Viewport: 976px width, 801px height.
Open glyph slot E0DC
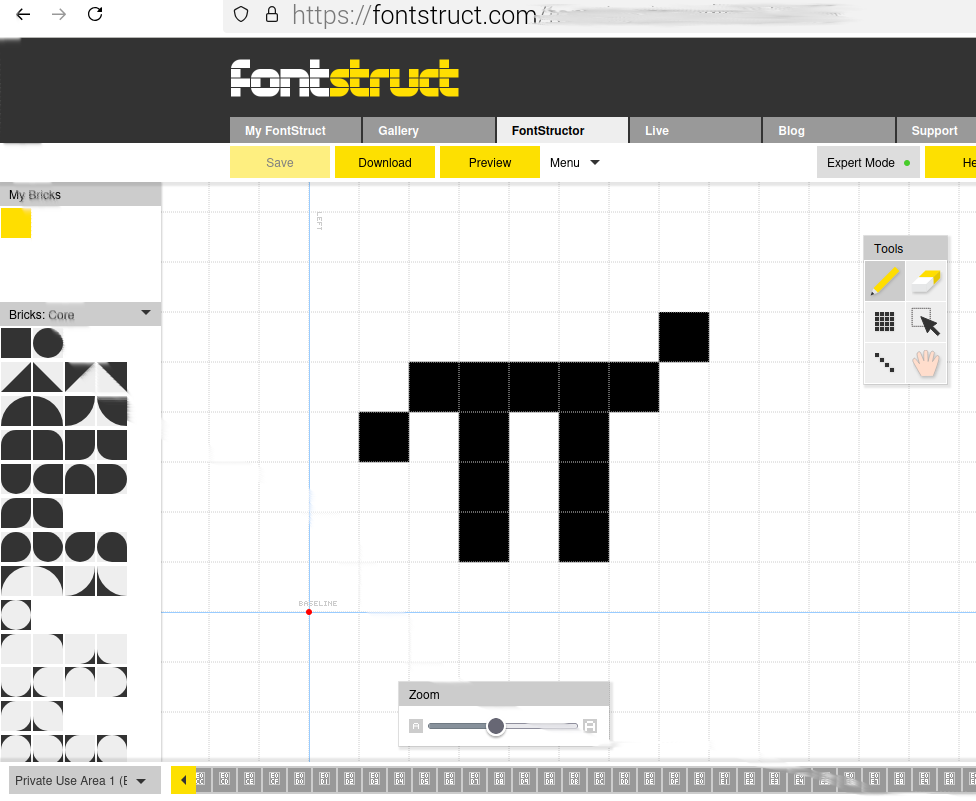coord(599,779)
